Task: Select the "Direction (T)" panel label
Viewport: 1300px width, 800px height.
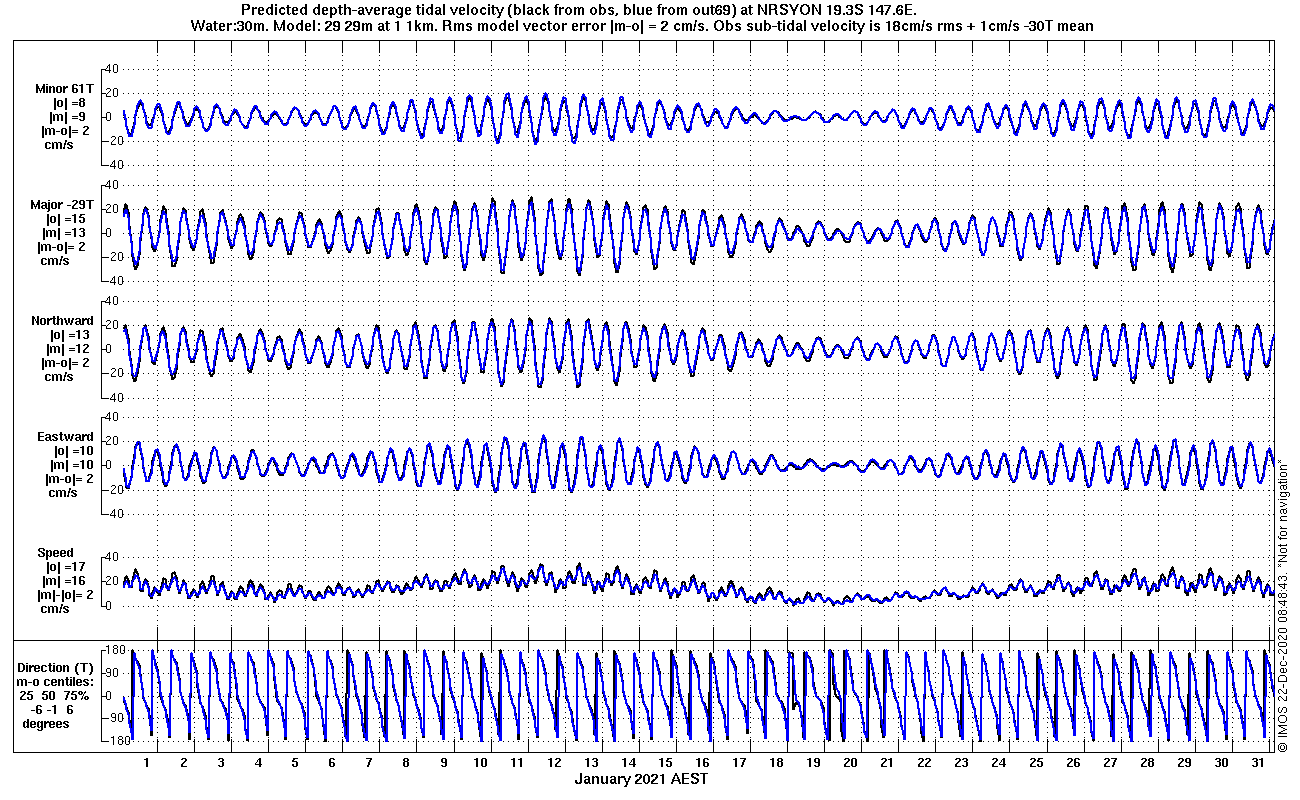Action: (x=57, y=668)
